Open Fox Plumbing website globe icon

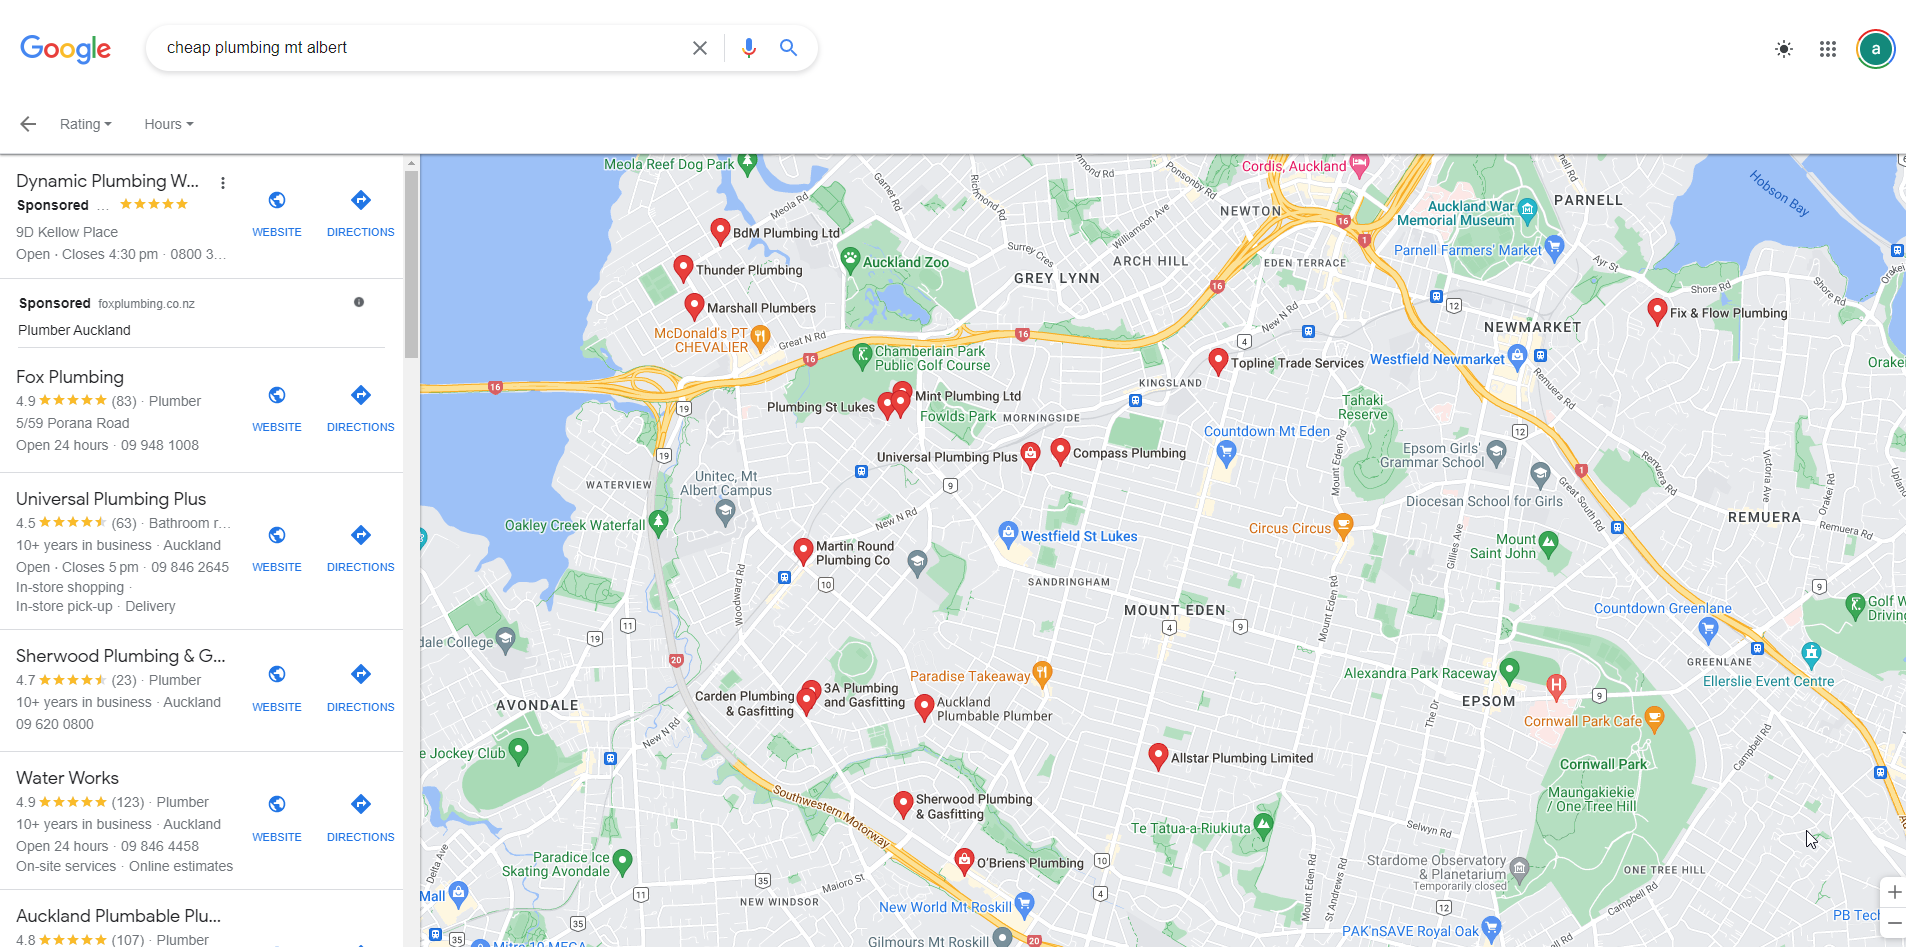(277, 395)
